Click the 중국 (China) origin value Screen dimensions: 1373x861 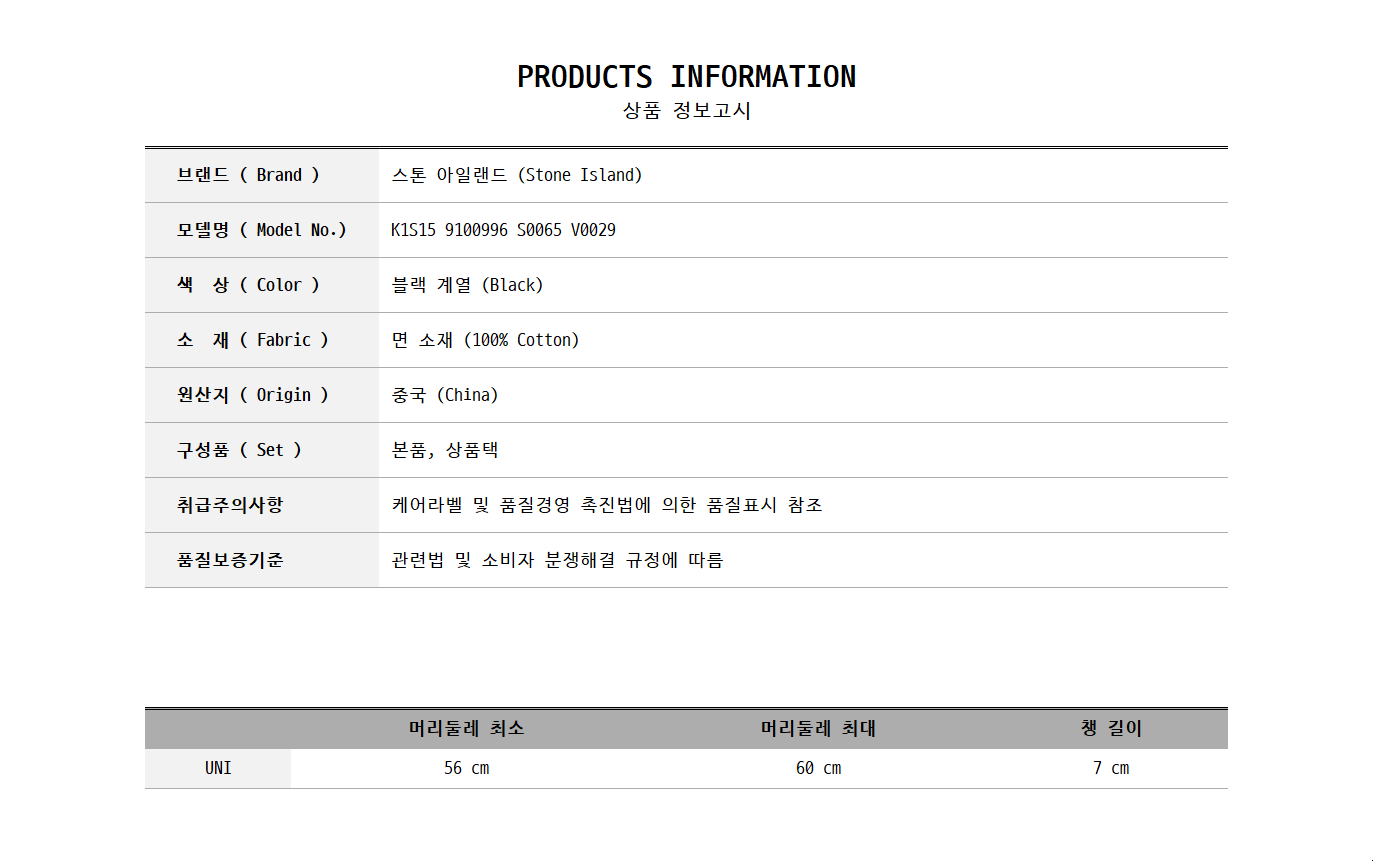pos(445,395)
